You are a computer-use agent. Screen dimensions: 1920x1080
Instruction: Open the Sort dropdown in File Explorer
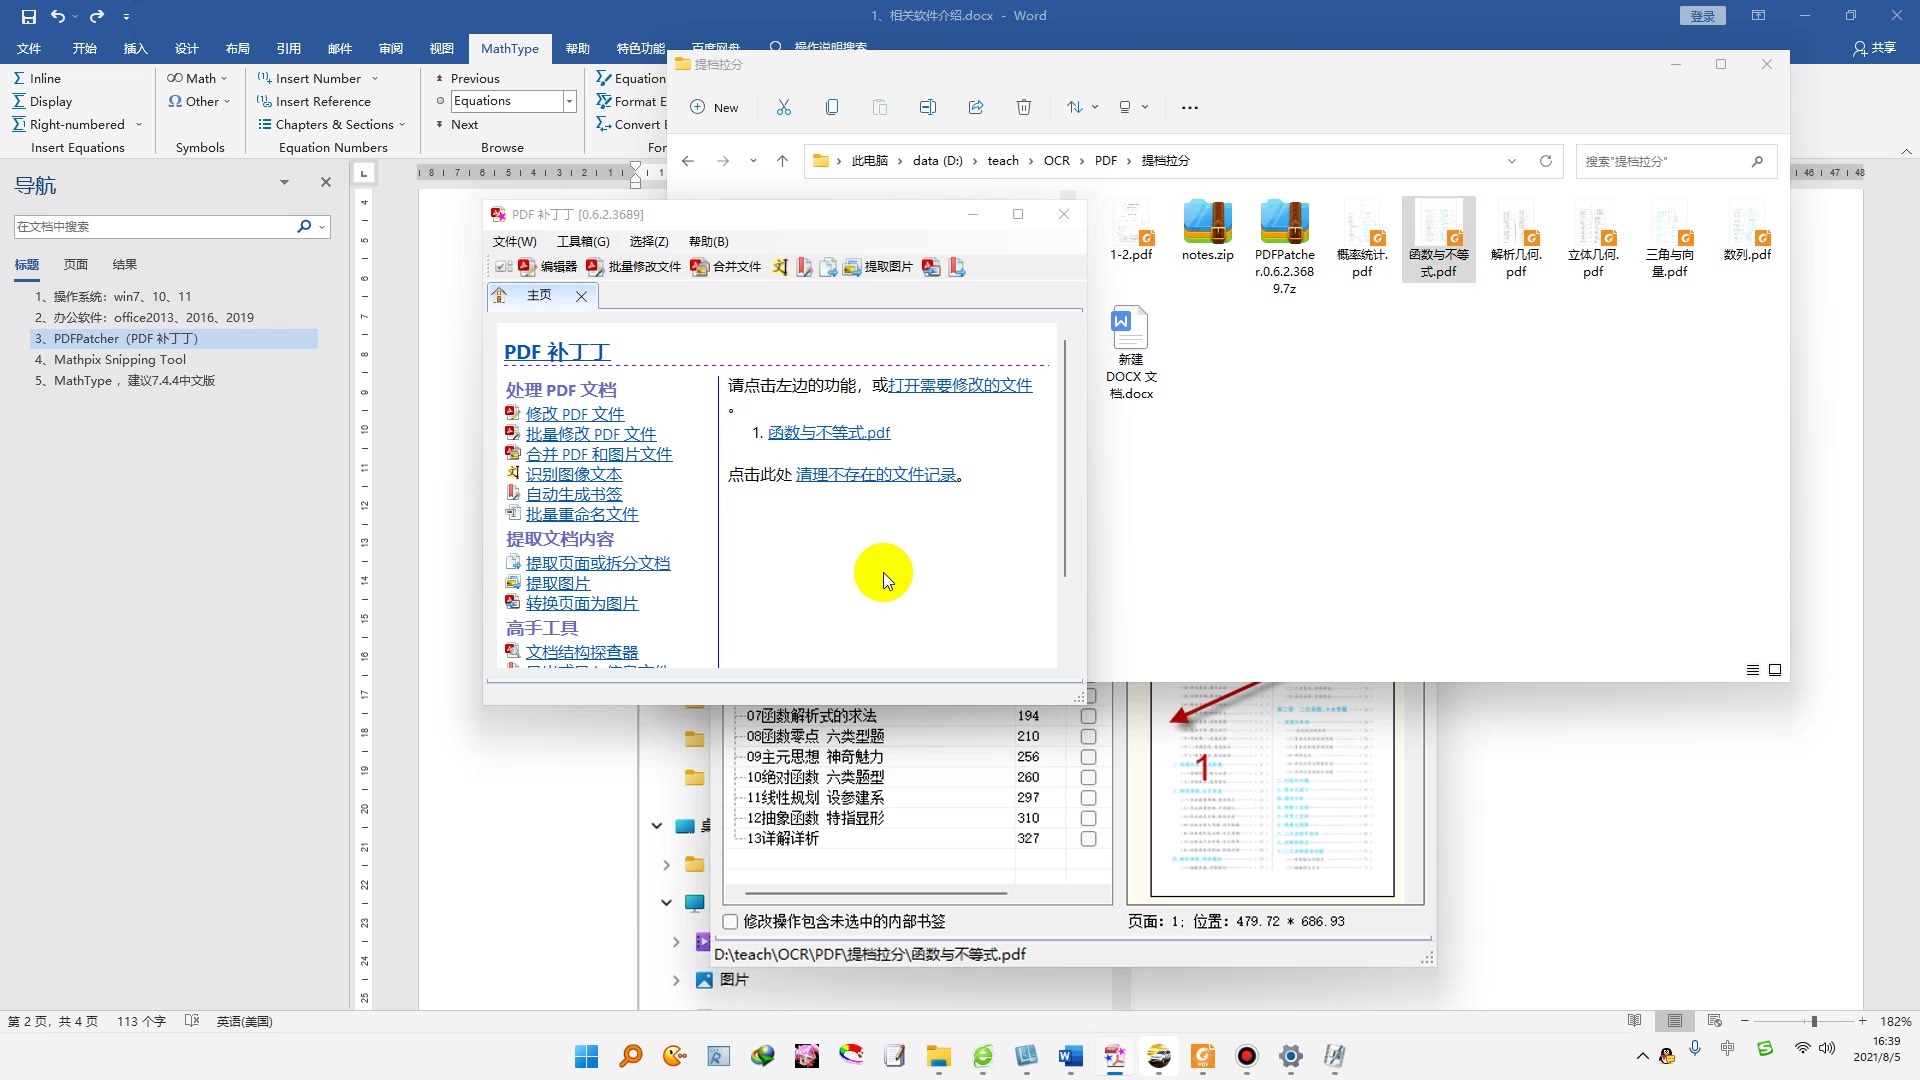point(1082,107)
